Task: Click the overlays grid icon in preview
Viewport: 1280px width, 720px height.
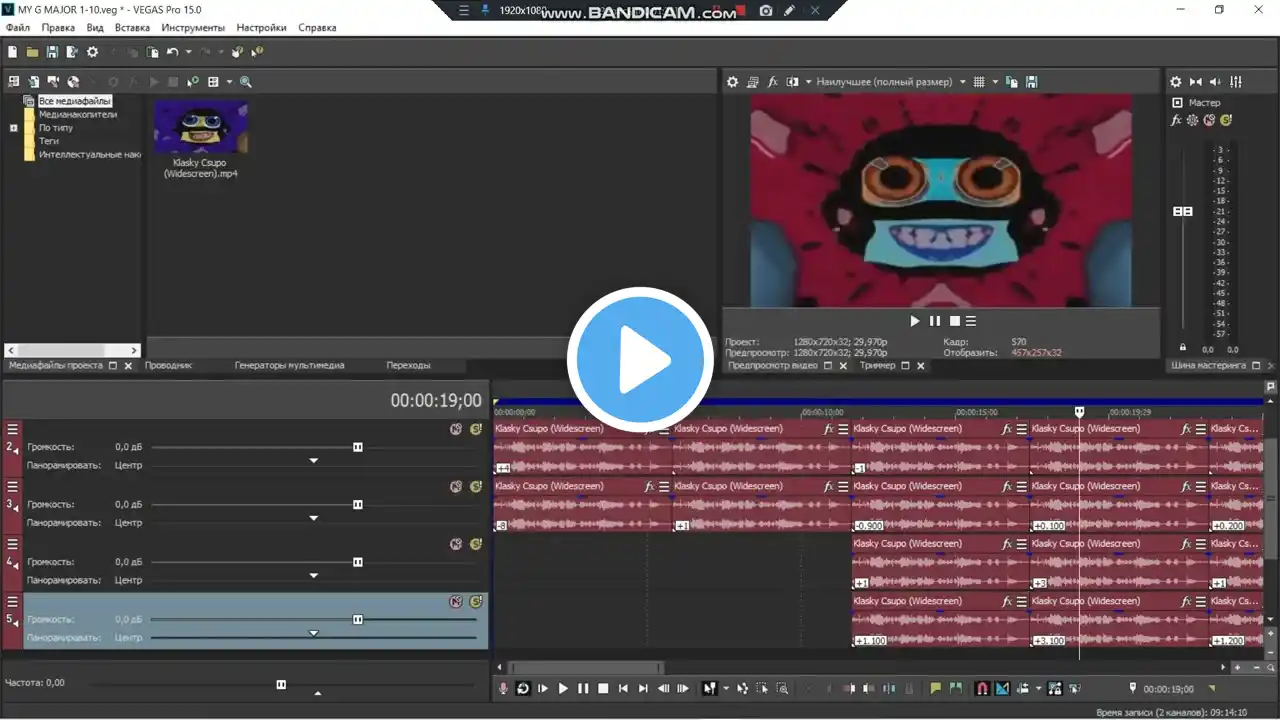Action: 979,82
